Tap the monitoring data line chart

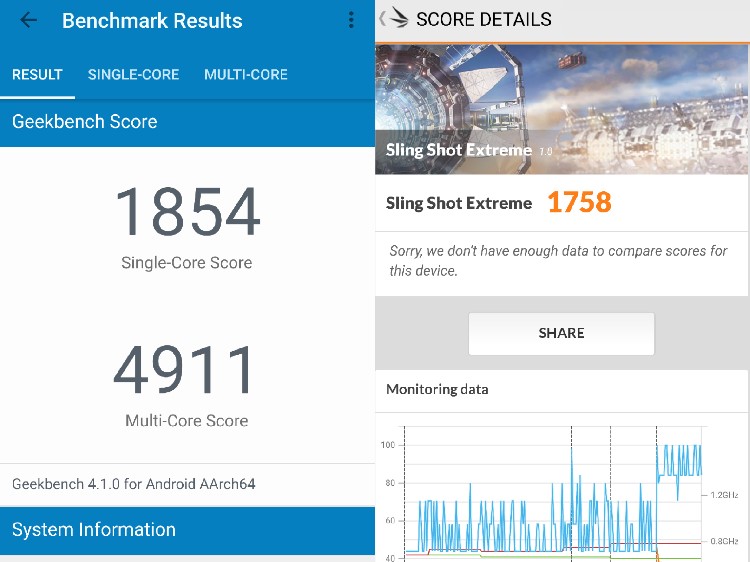pyautogui.click(x=553, y=494)
